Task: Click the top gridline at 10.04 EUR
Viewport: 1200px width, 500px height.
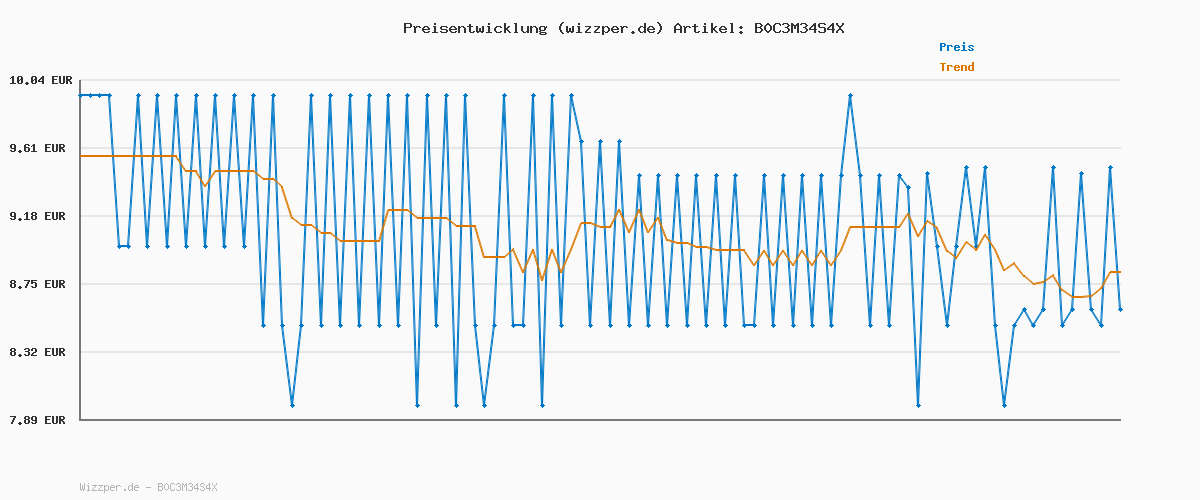Action: click(x=600, y=80)
